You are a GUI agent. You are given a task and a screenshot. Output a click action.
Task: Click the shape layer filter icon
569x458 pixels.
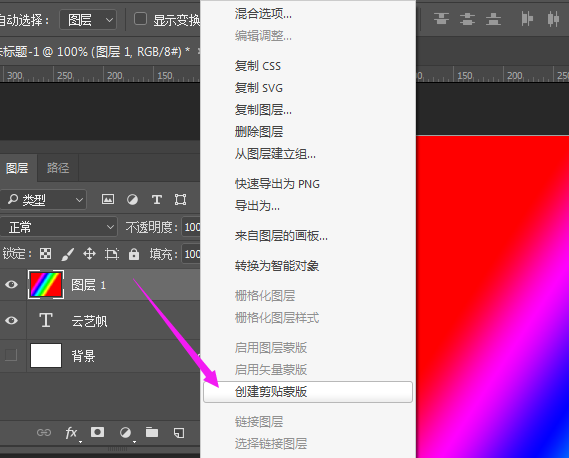click(180, 199)
